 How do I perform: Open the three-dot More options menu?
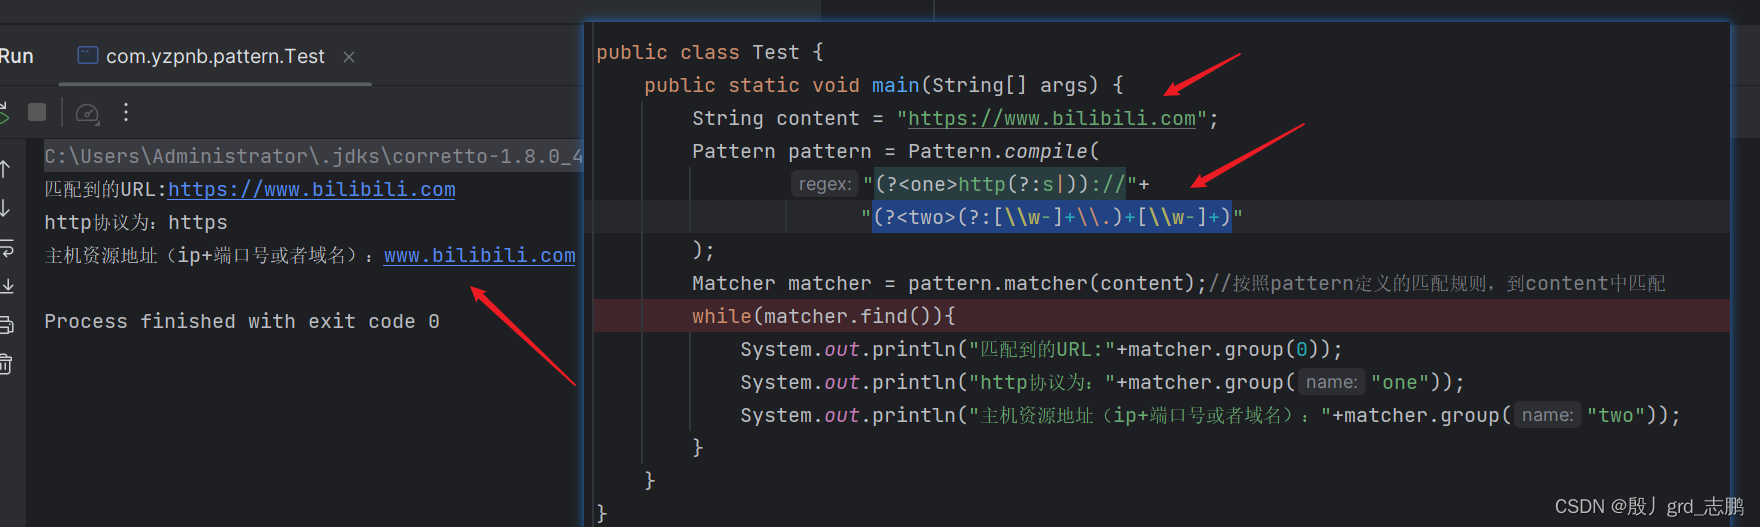click(126, 112)
